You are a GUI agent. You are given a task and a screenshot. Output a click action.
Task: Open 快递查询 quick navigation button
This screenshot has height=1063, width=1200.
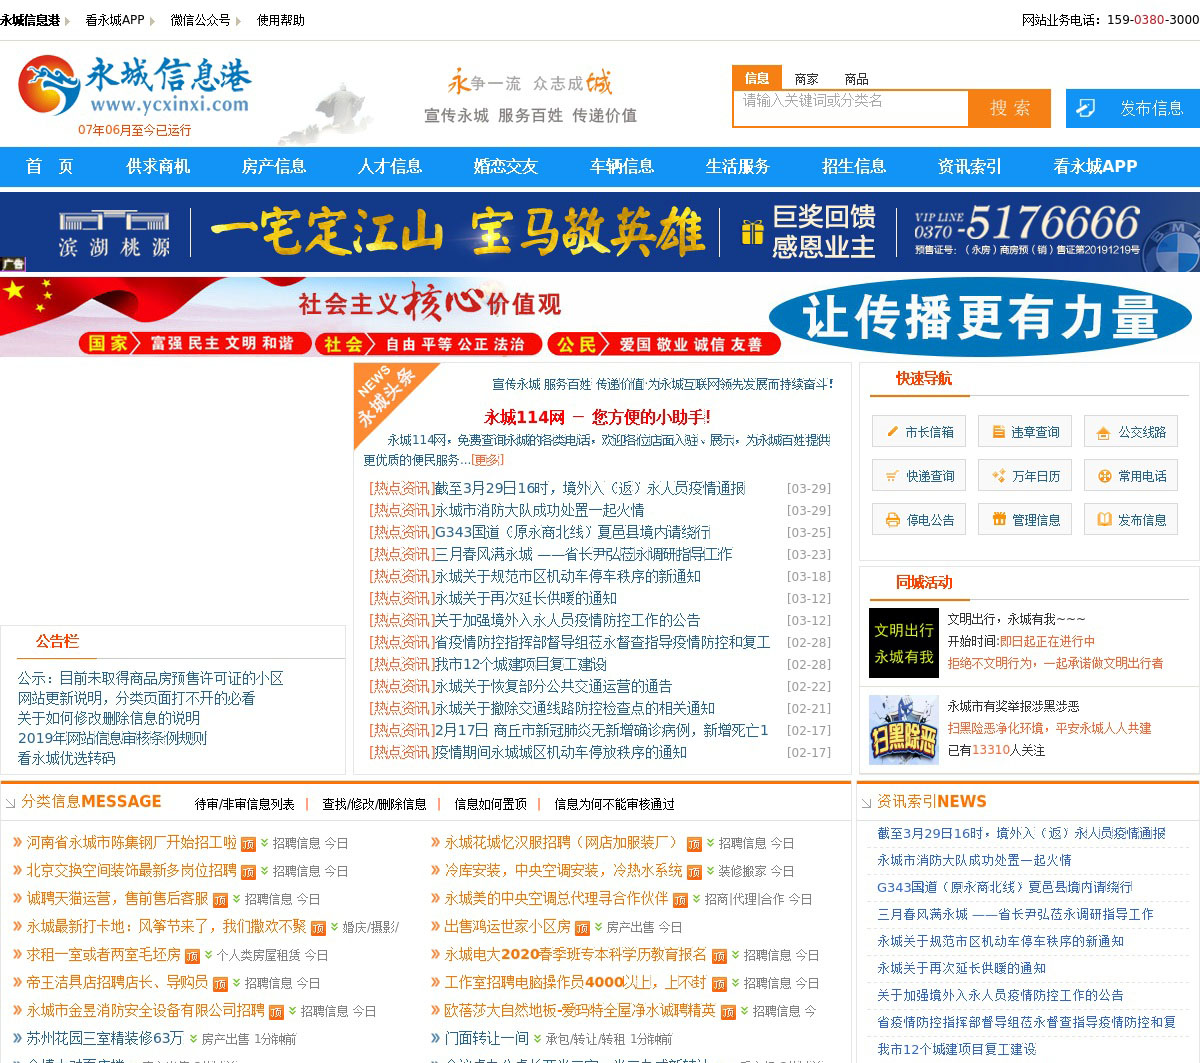pos(919,476)
